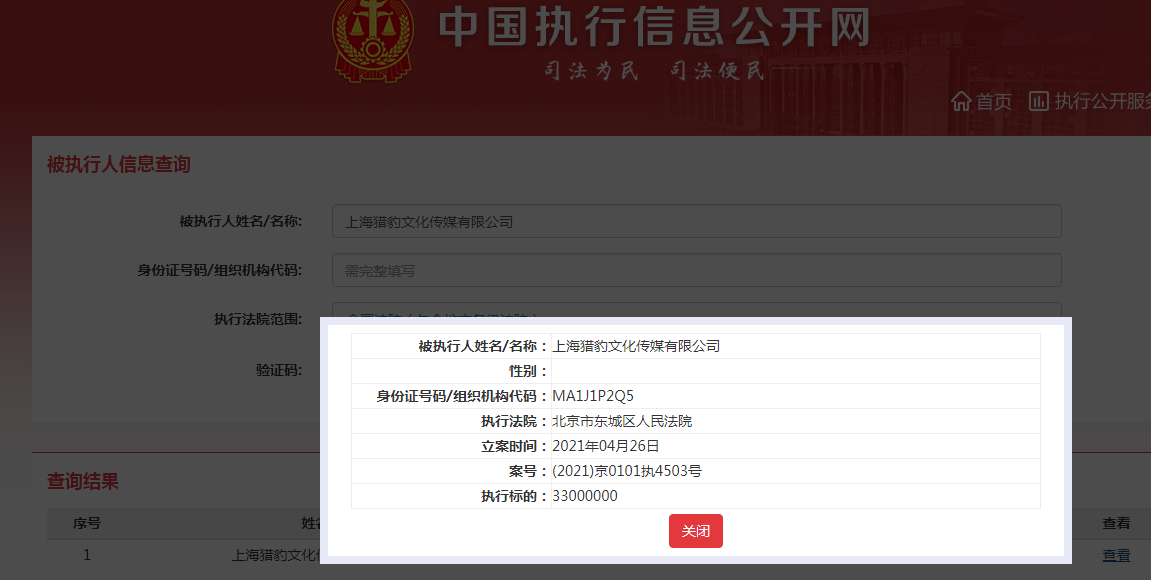This screenshot has width=1151, height=580.
Task: Click the company name in the popup
Action: coord(636,346)
